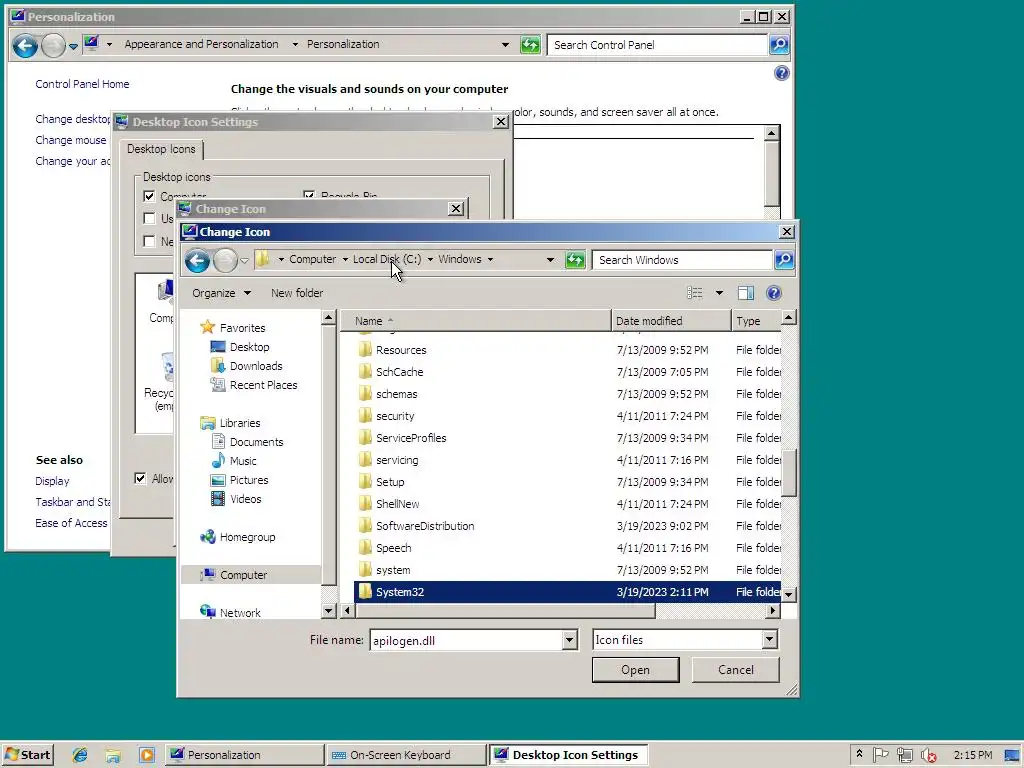
Task: Open the Organize dropdown menu
Action: pos(221,293)
